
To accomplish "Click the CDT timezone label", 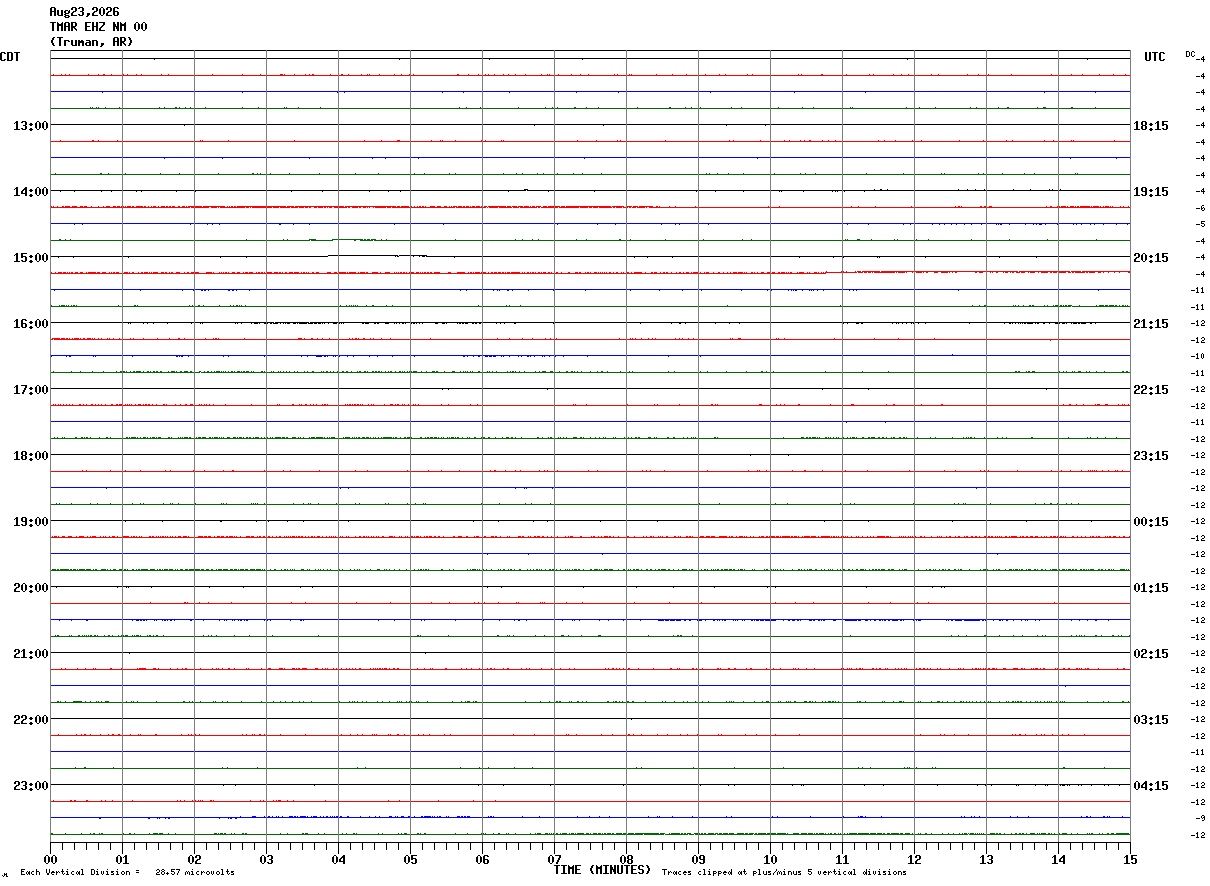I will click(10, 57).
